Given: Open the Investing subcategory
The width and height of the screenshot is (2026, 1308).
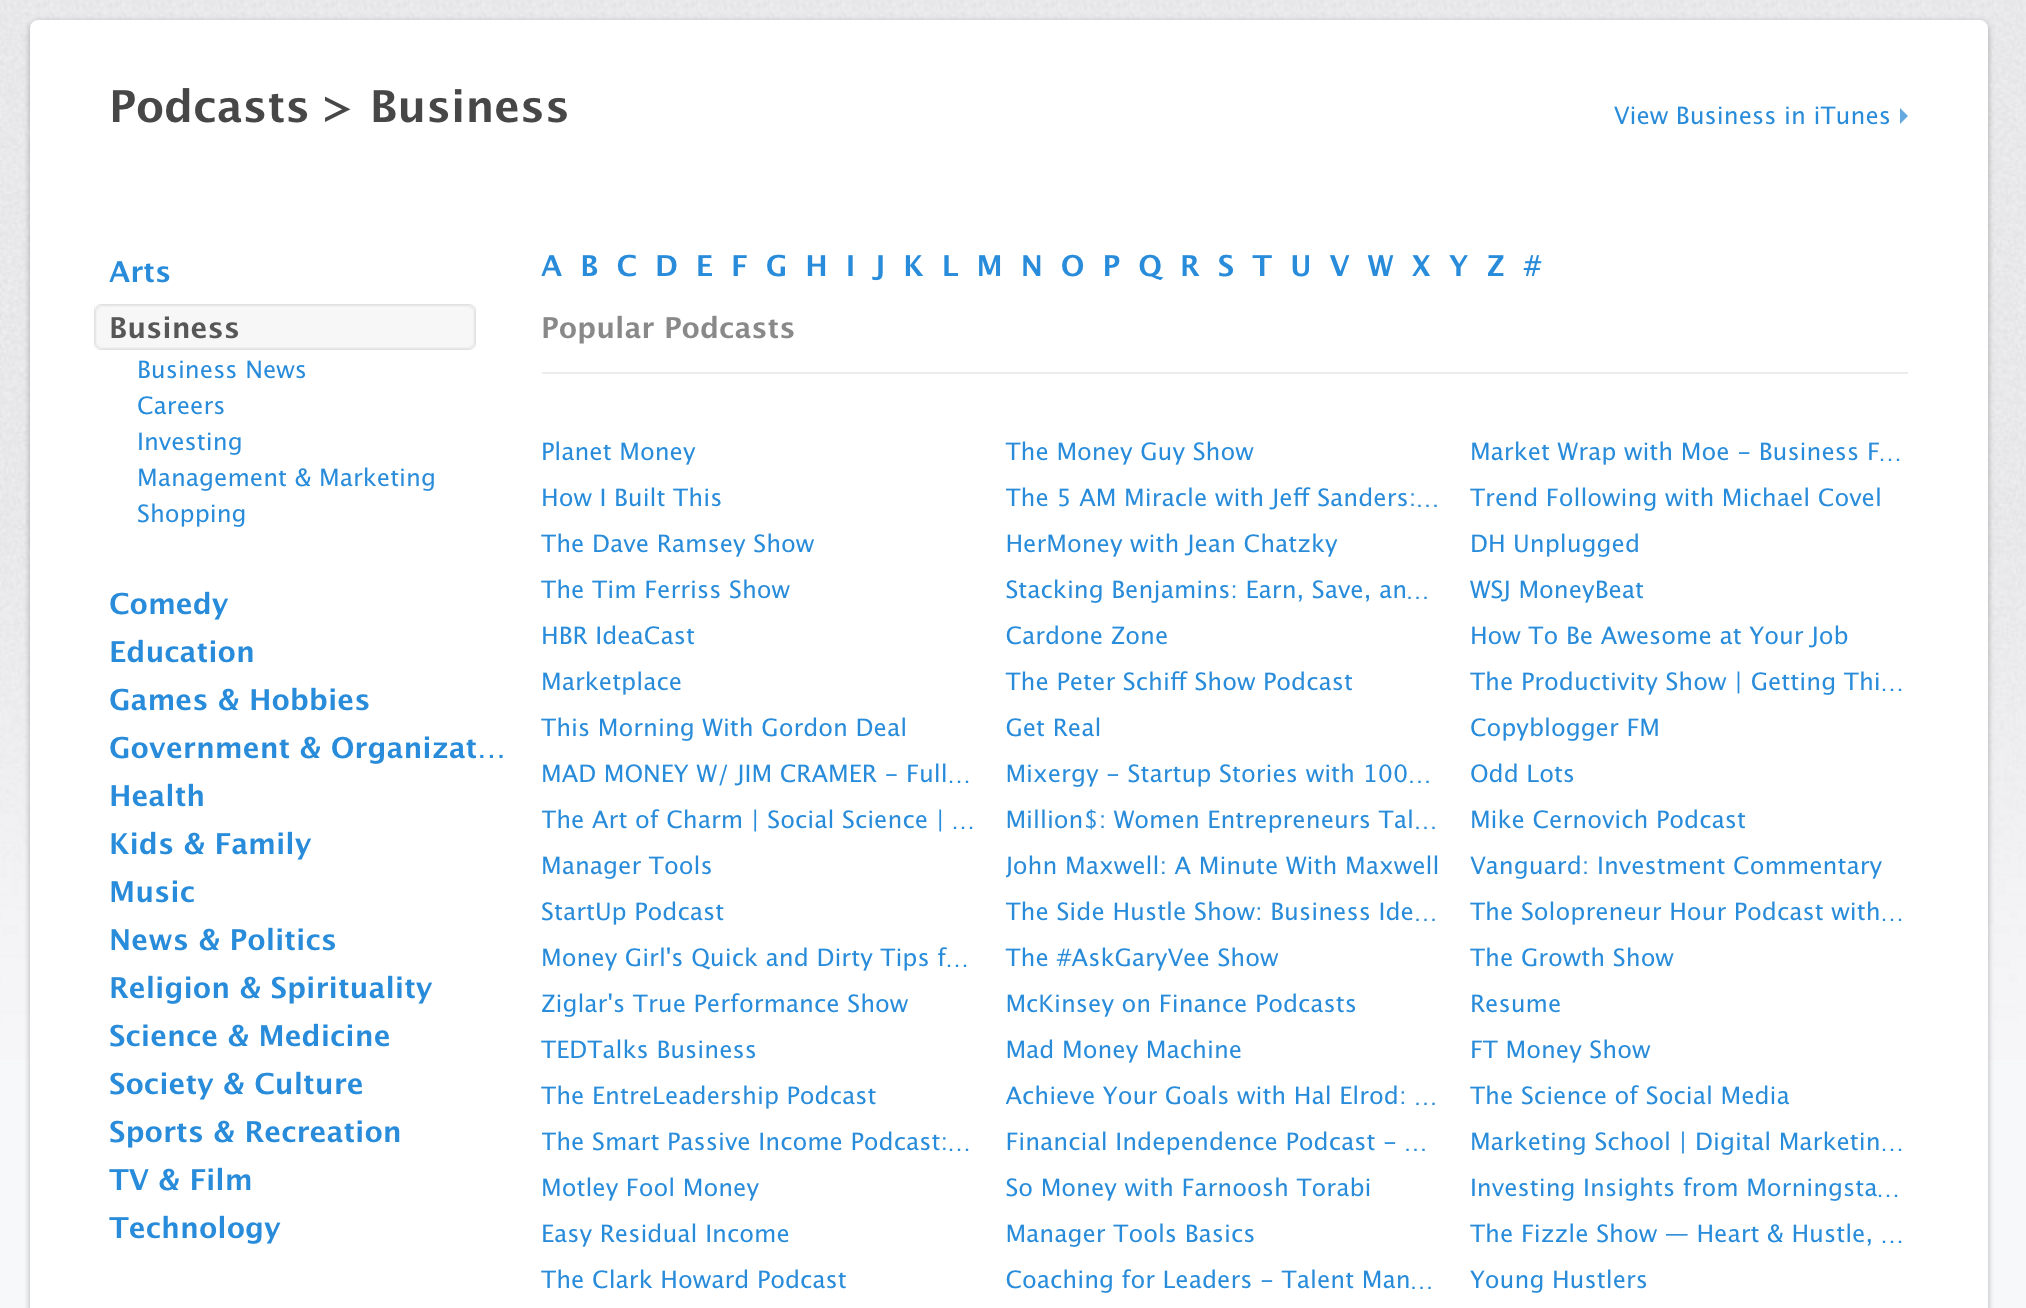Looking at the screenshot, I should 189,441.
